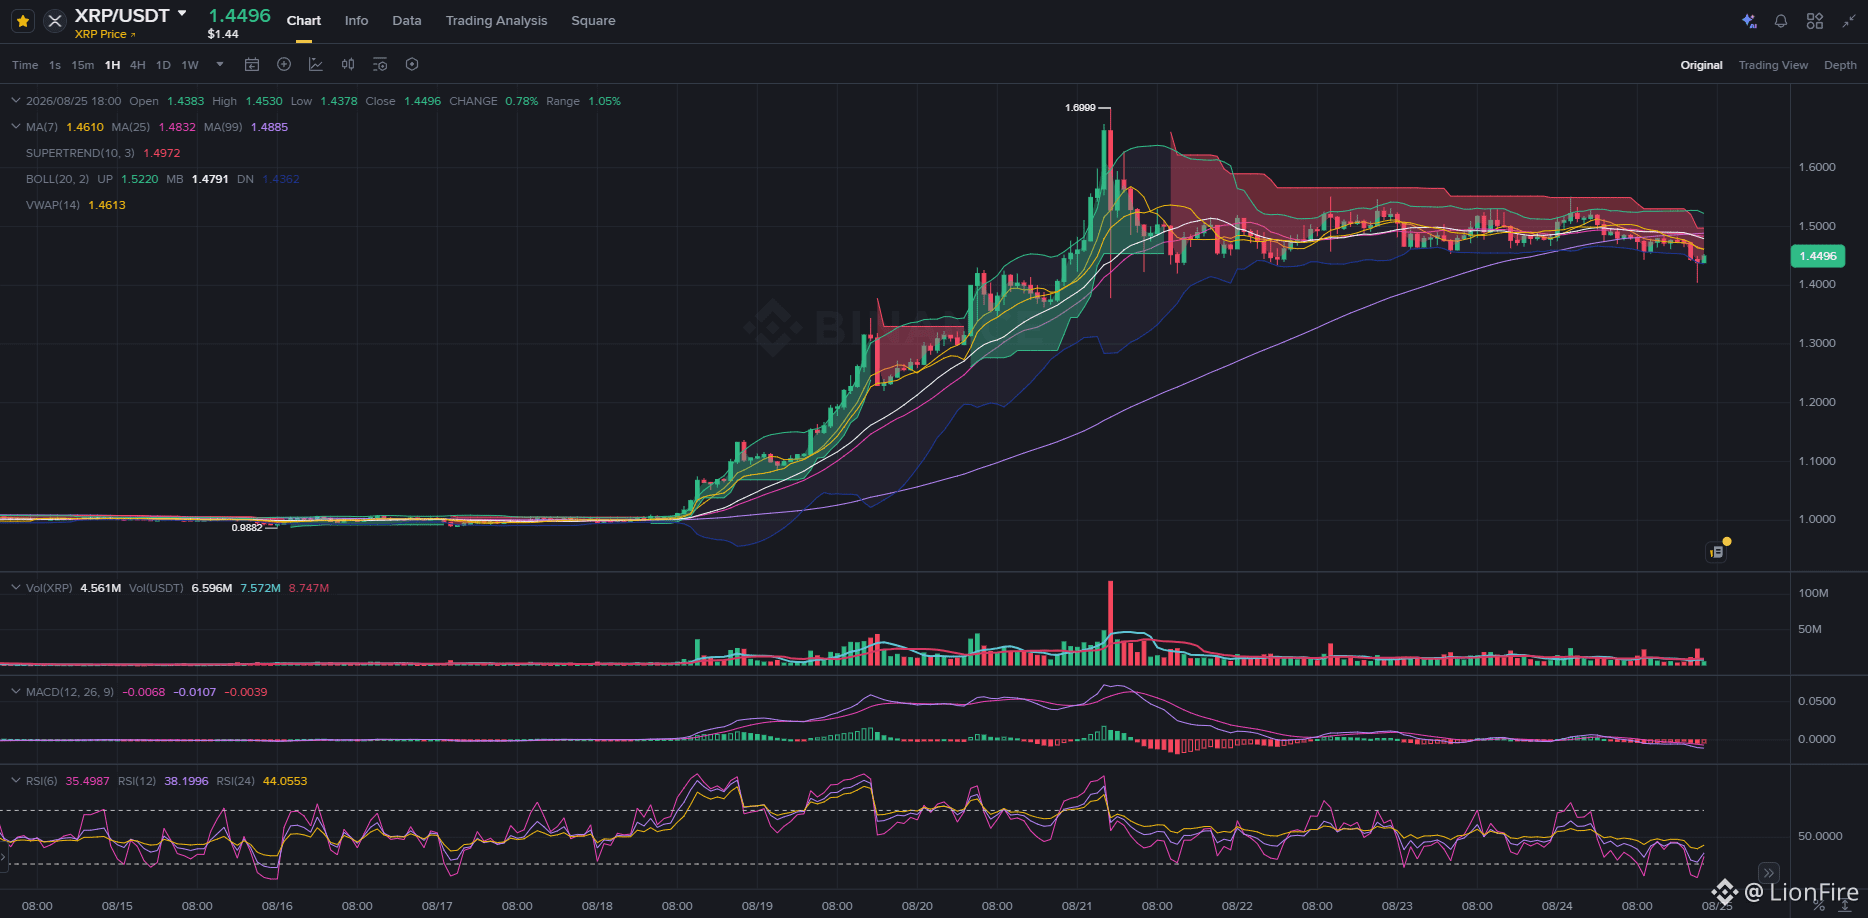Open the candlestick chart style icon
The height and width of the screenshot is (918, 1868).
(348, 65)
